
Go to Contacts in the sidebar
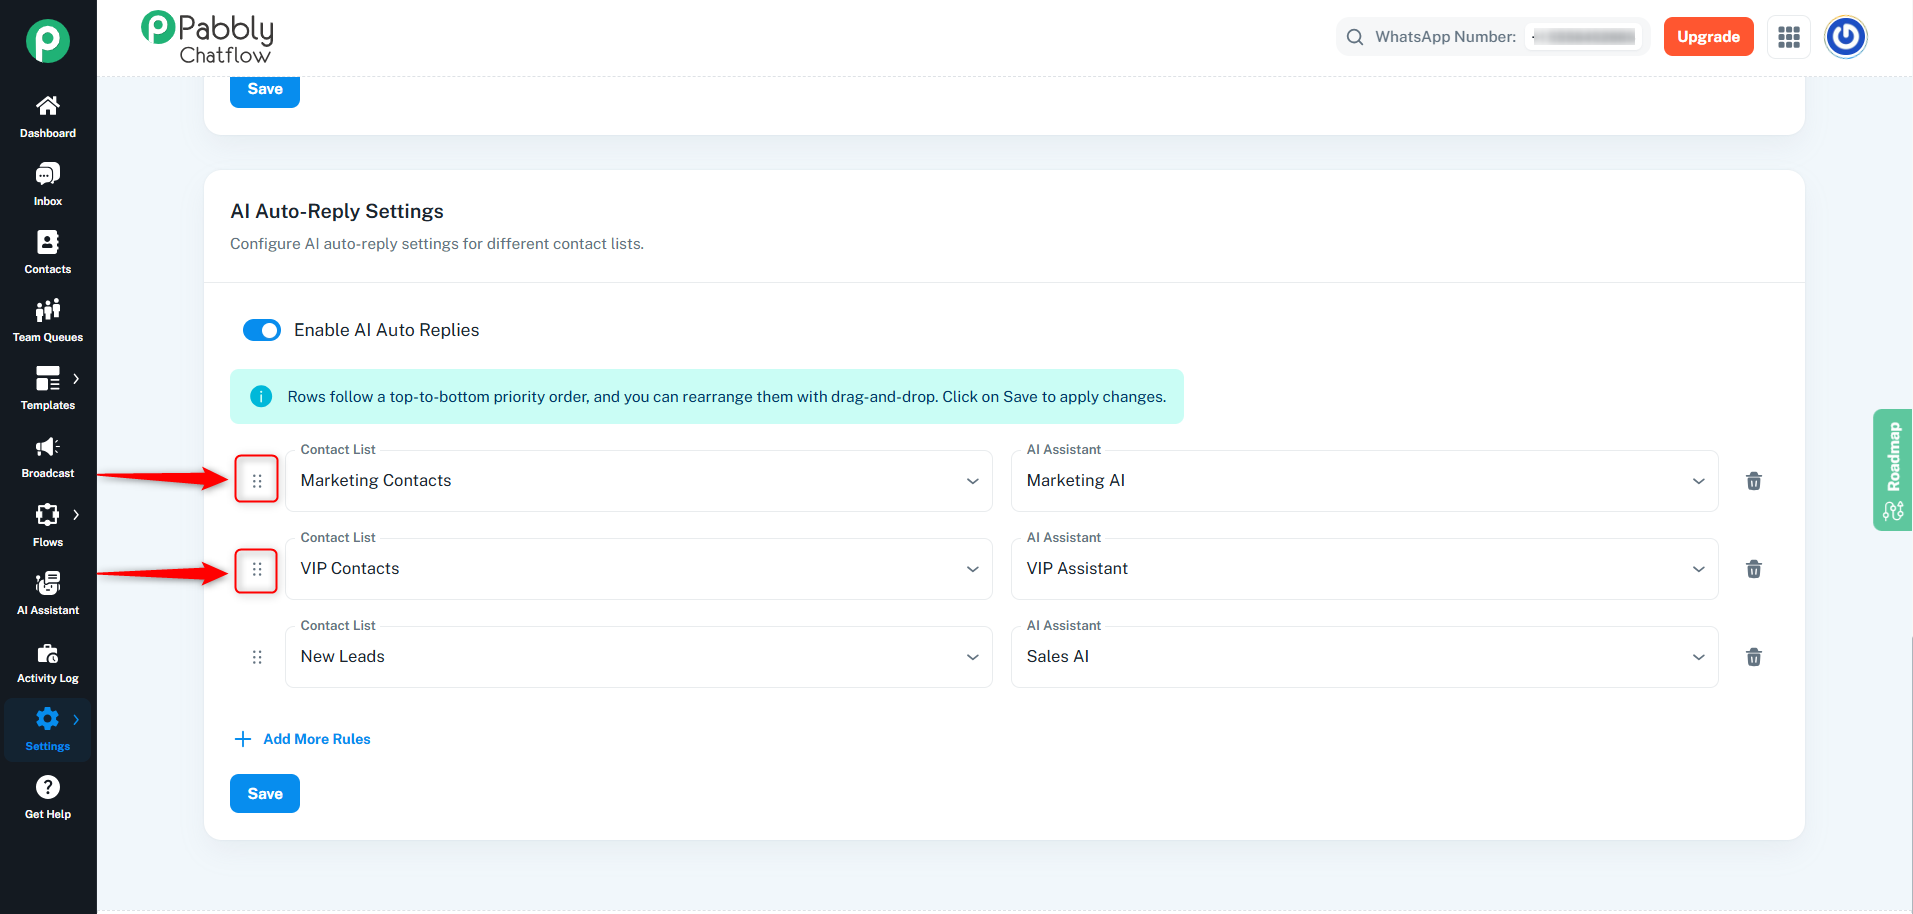[x=48, y=253]
